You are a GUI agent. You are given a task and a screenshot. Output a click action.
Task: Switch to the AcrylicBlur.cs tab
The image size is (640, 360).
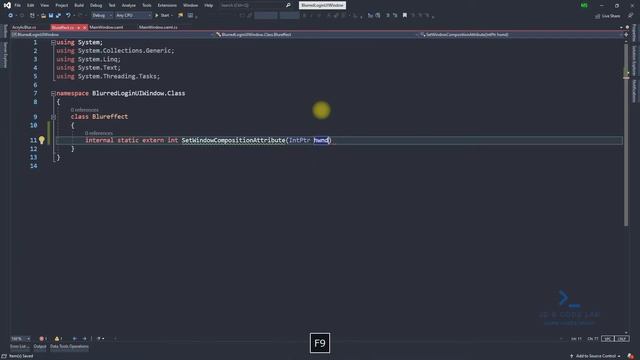tap(24, 27)
